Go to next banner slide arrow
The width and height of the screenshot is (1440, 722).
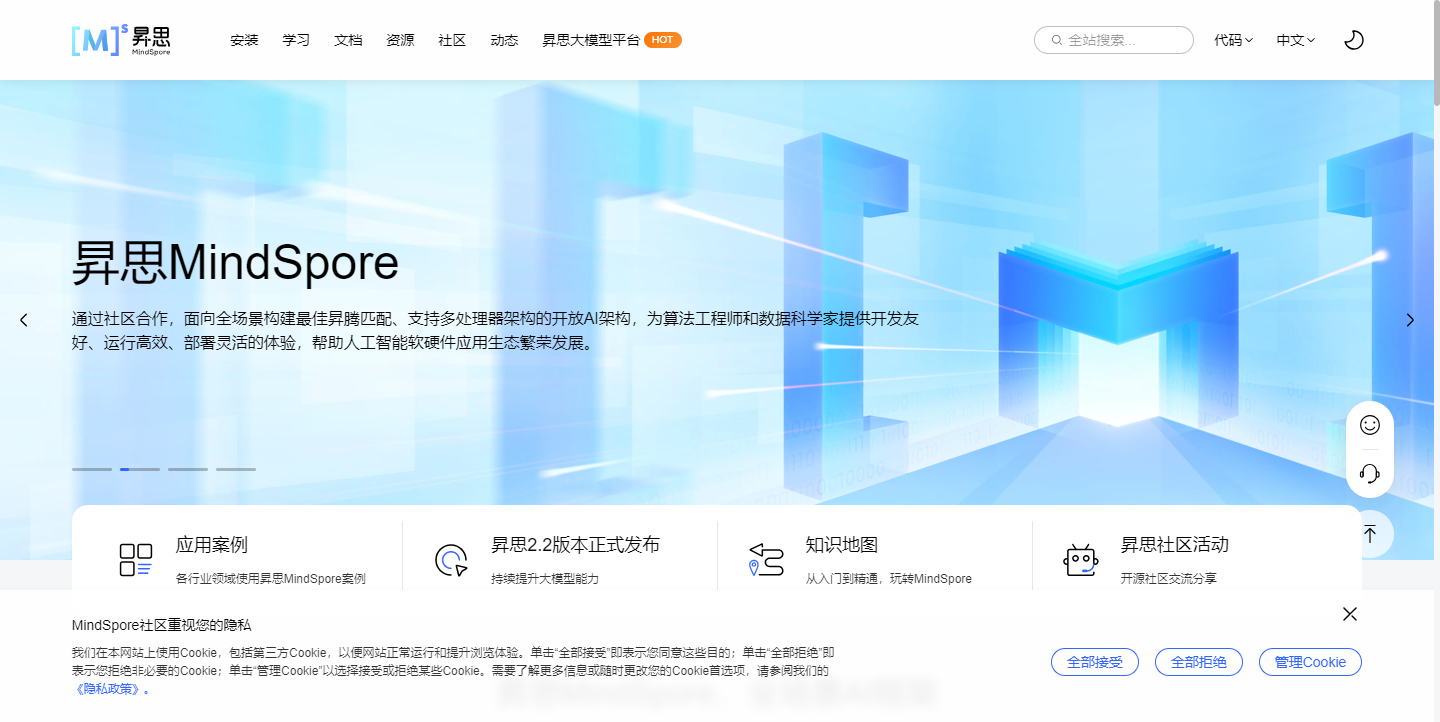coord(1410,320)
